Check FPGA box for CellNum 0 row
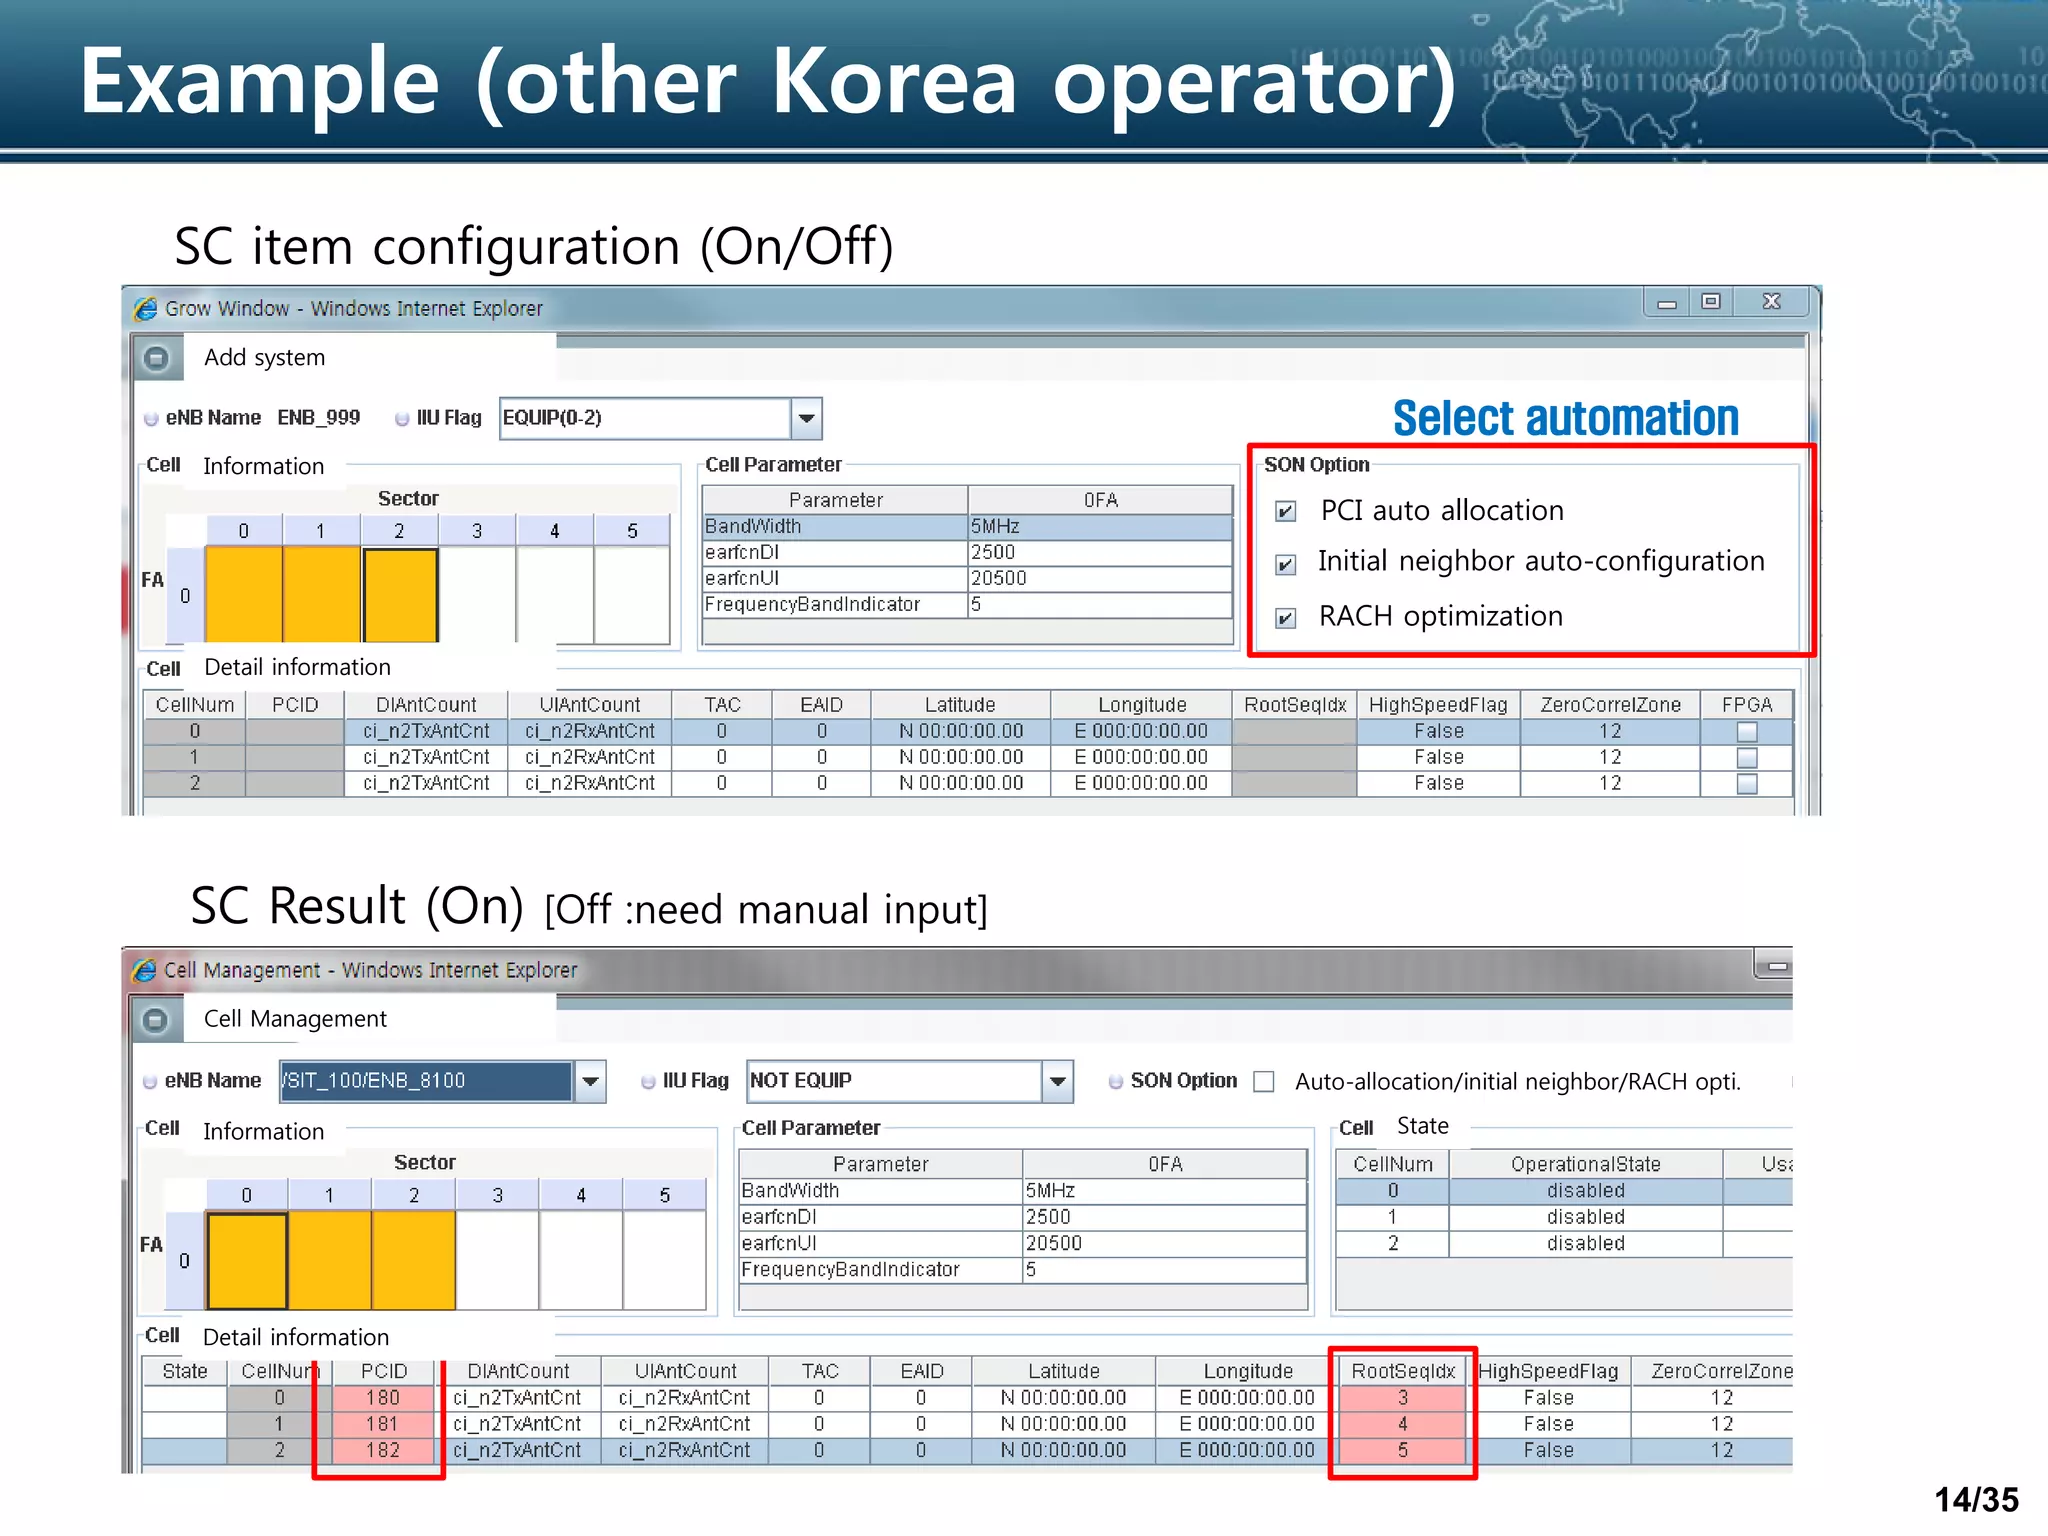The image size is (2048, 1536). (x=1747, y=732)
